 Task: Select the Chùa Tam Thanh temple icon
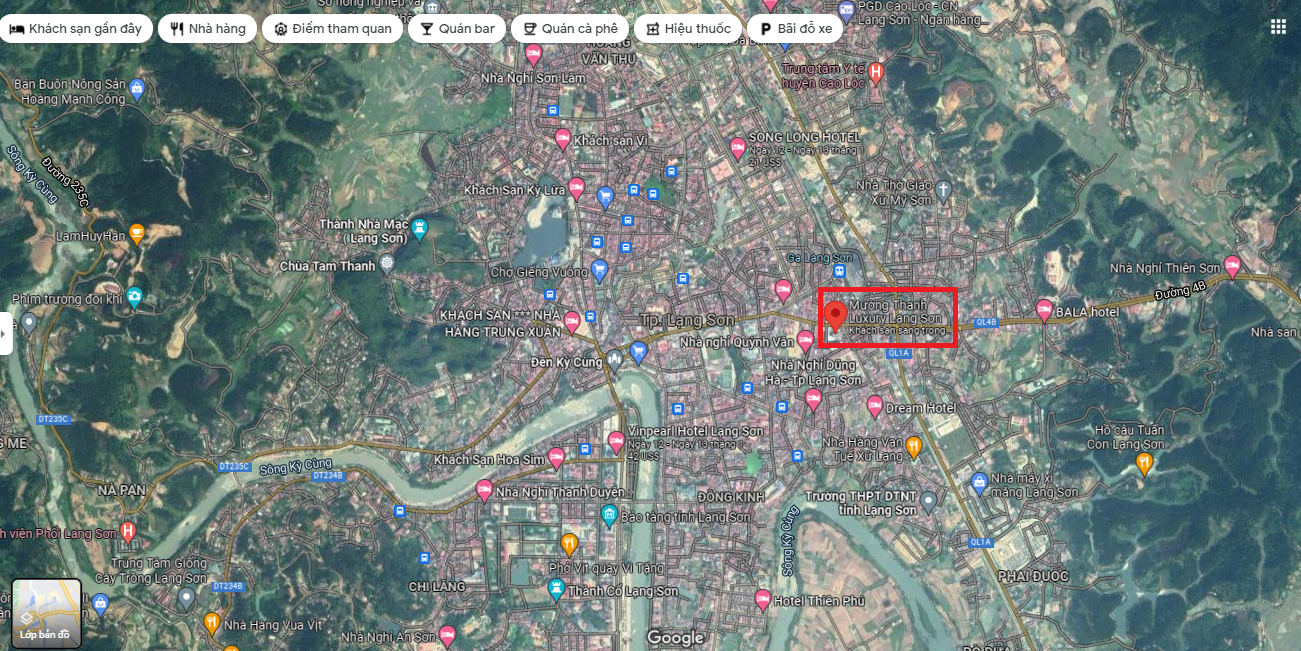(387, 264)
